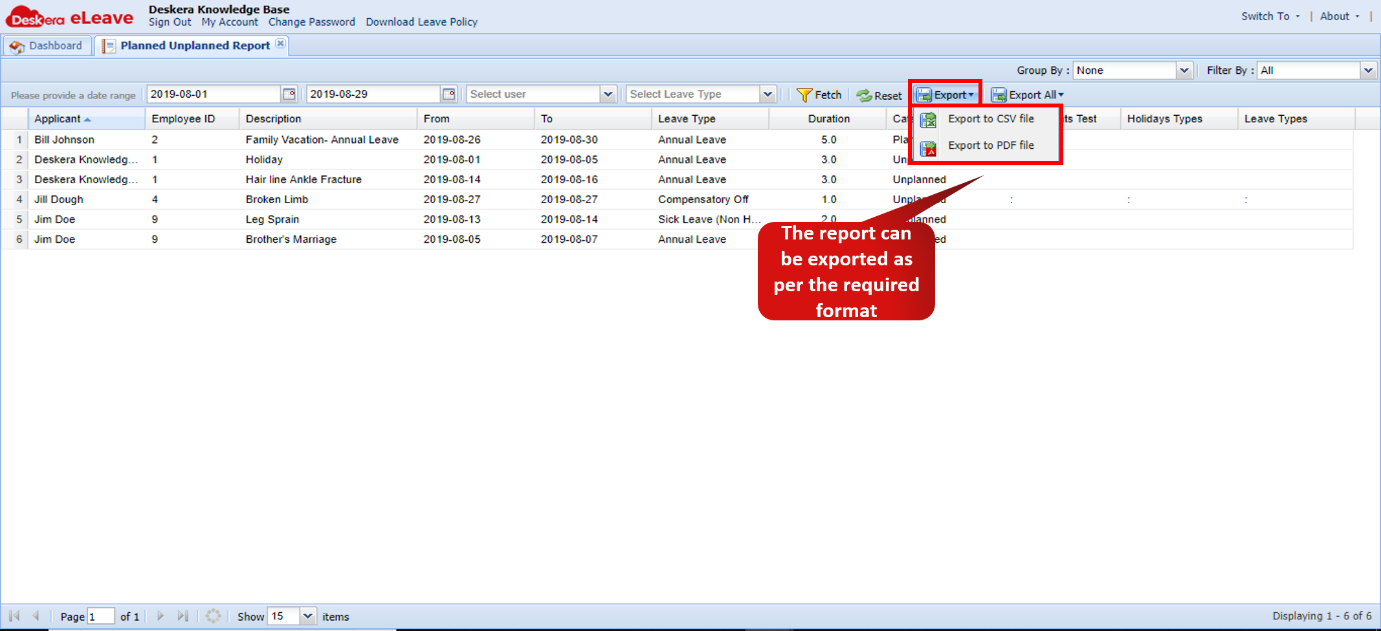This screenshot has height=631, width=1381.
Task: Click the page number input field
Action: 101,616
